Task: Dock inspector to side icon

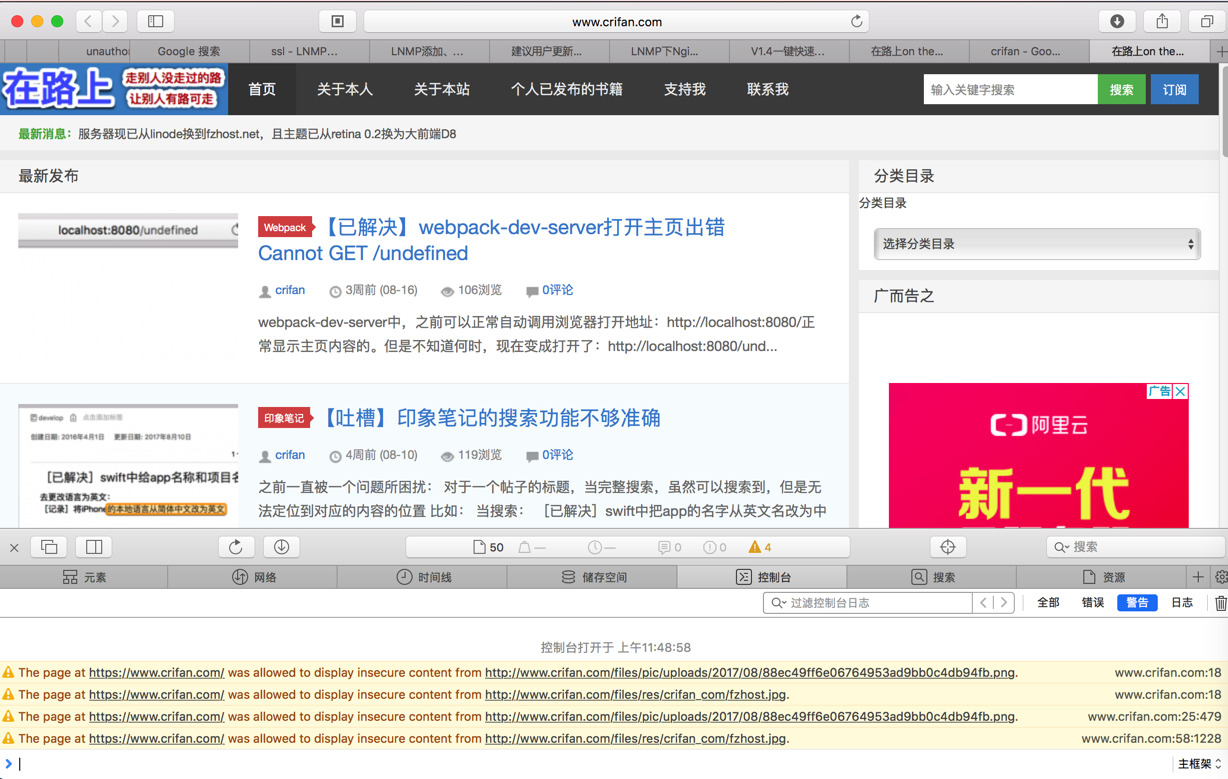Action: (94, 547)
